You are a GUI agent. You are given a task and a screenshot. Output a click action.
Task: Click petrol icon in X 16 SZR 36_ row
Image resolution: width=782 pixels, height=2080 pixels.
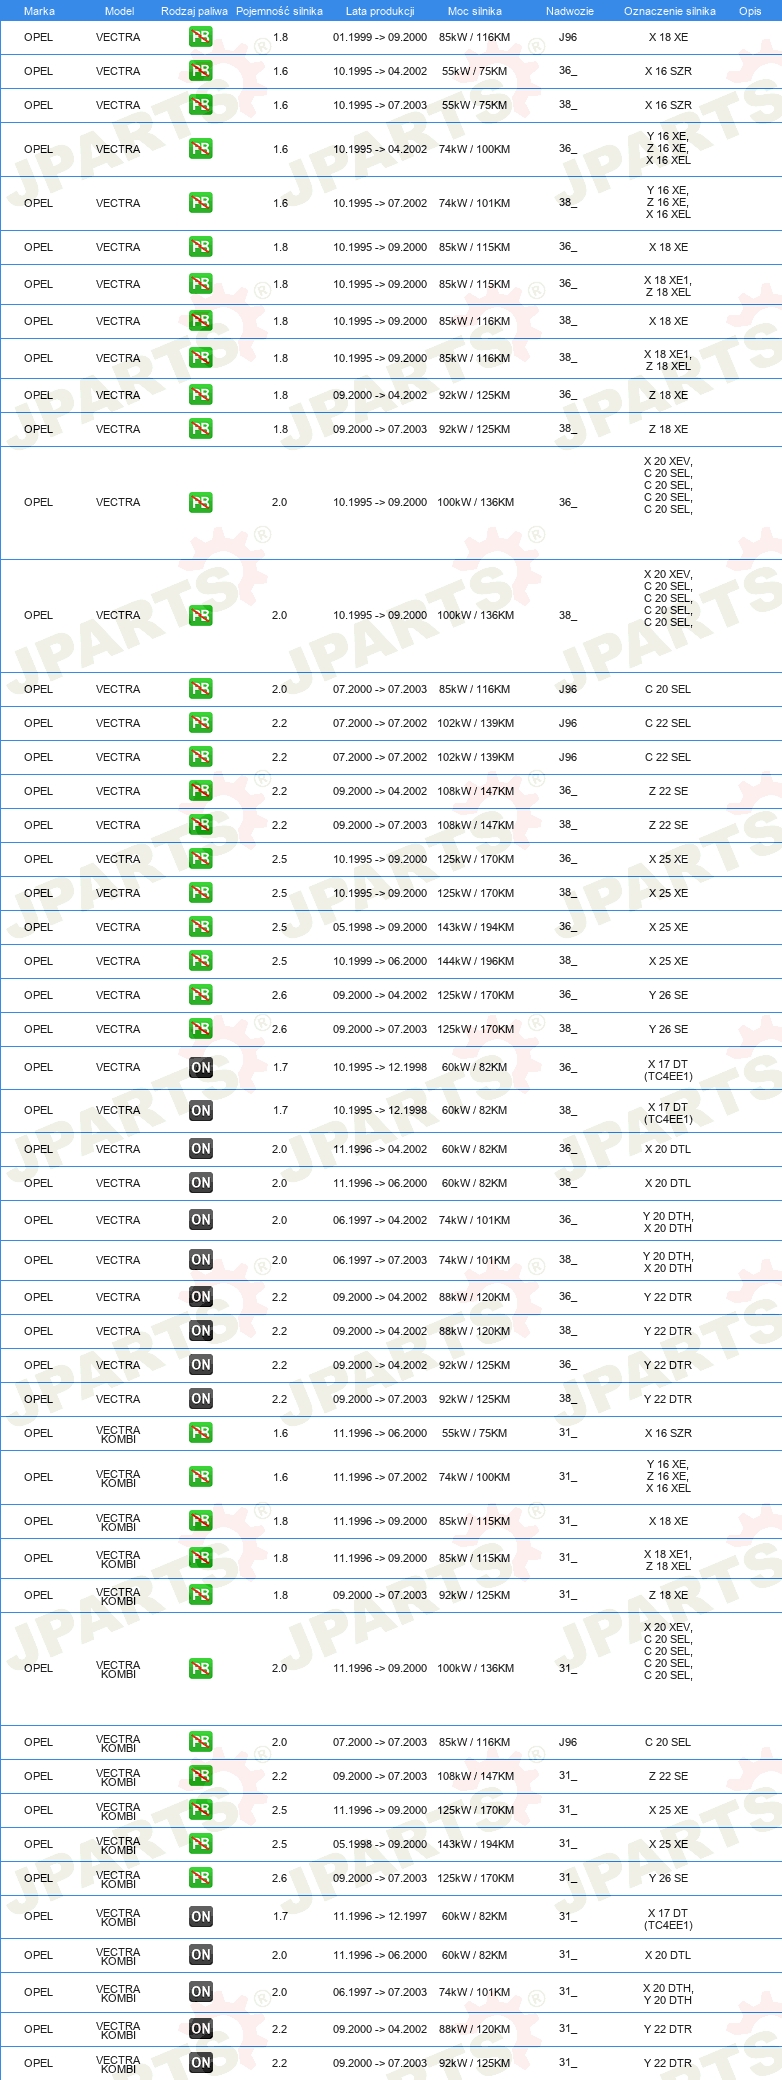[201, 71]
